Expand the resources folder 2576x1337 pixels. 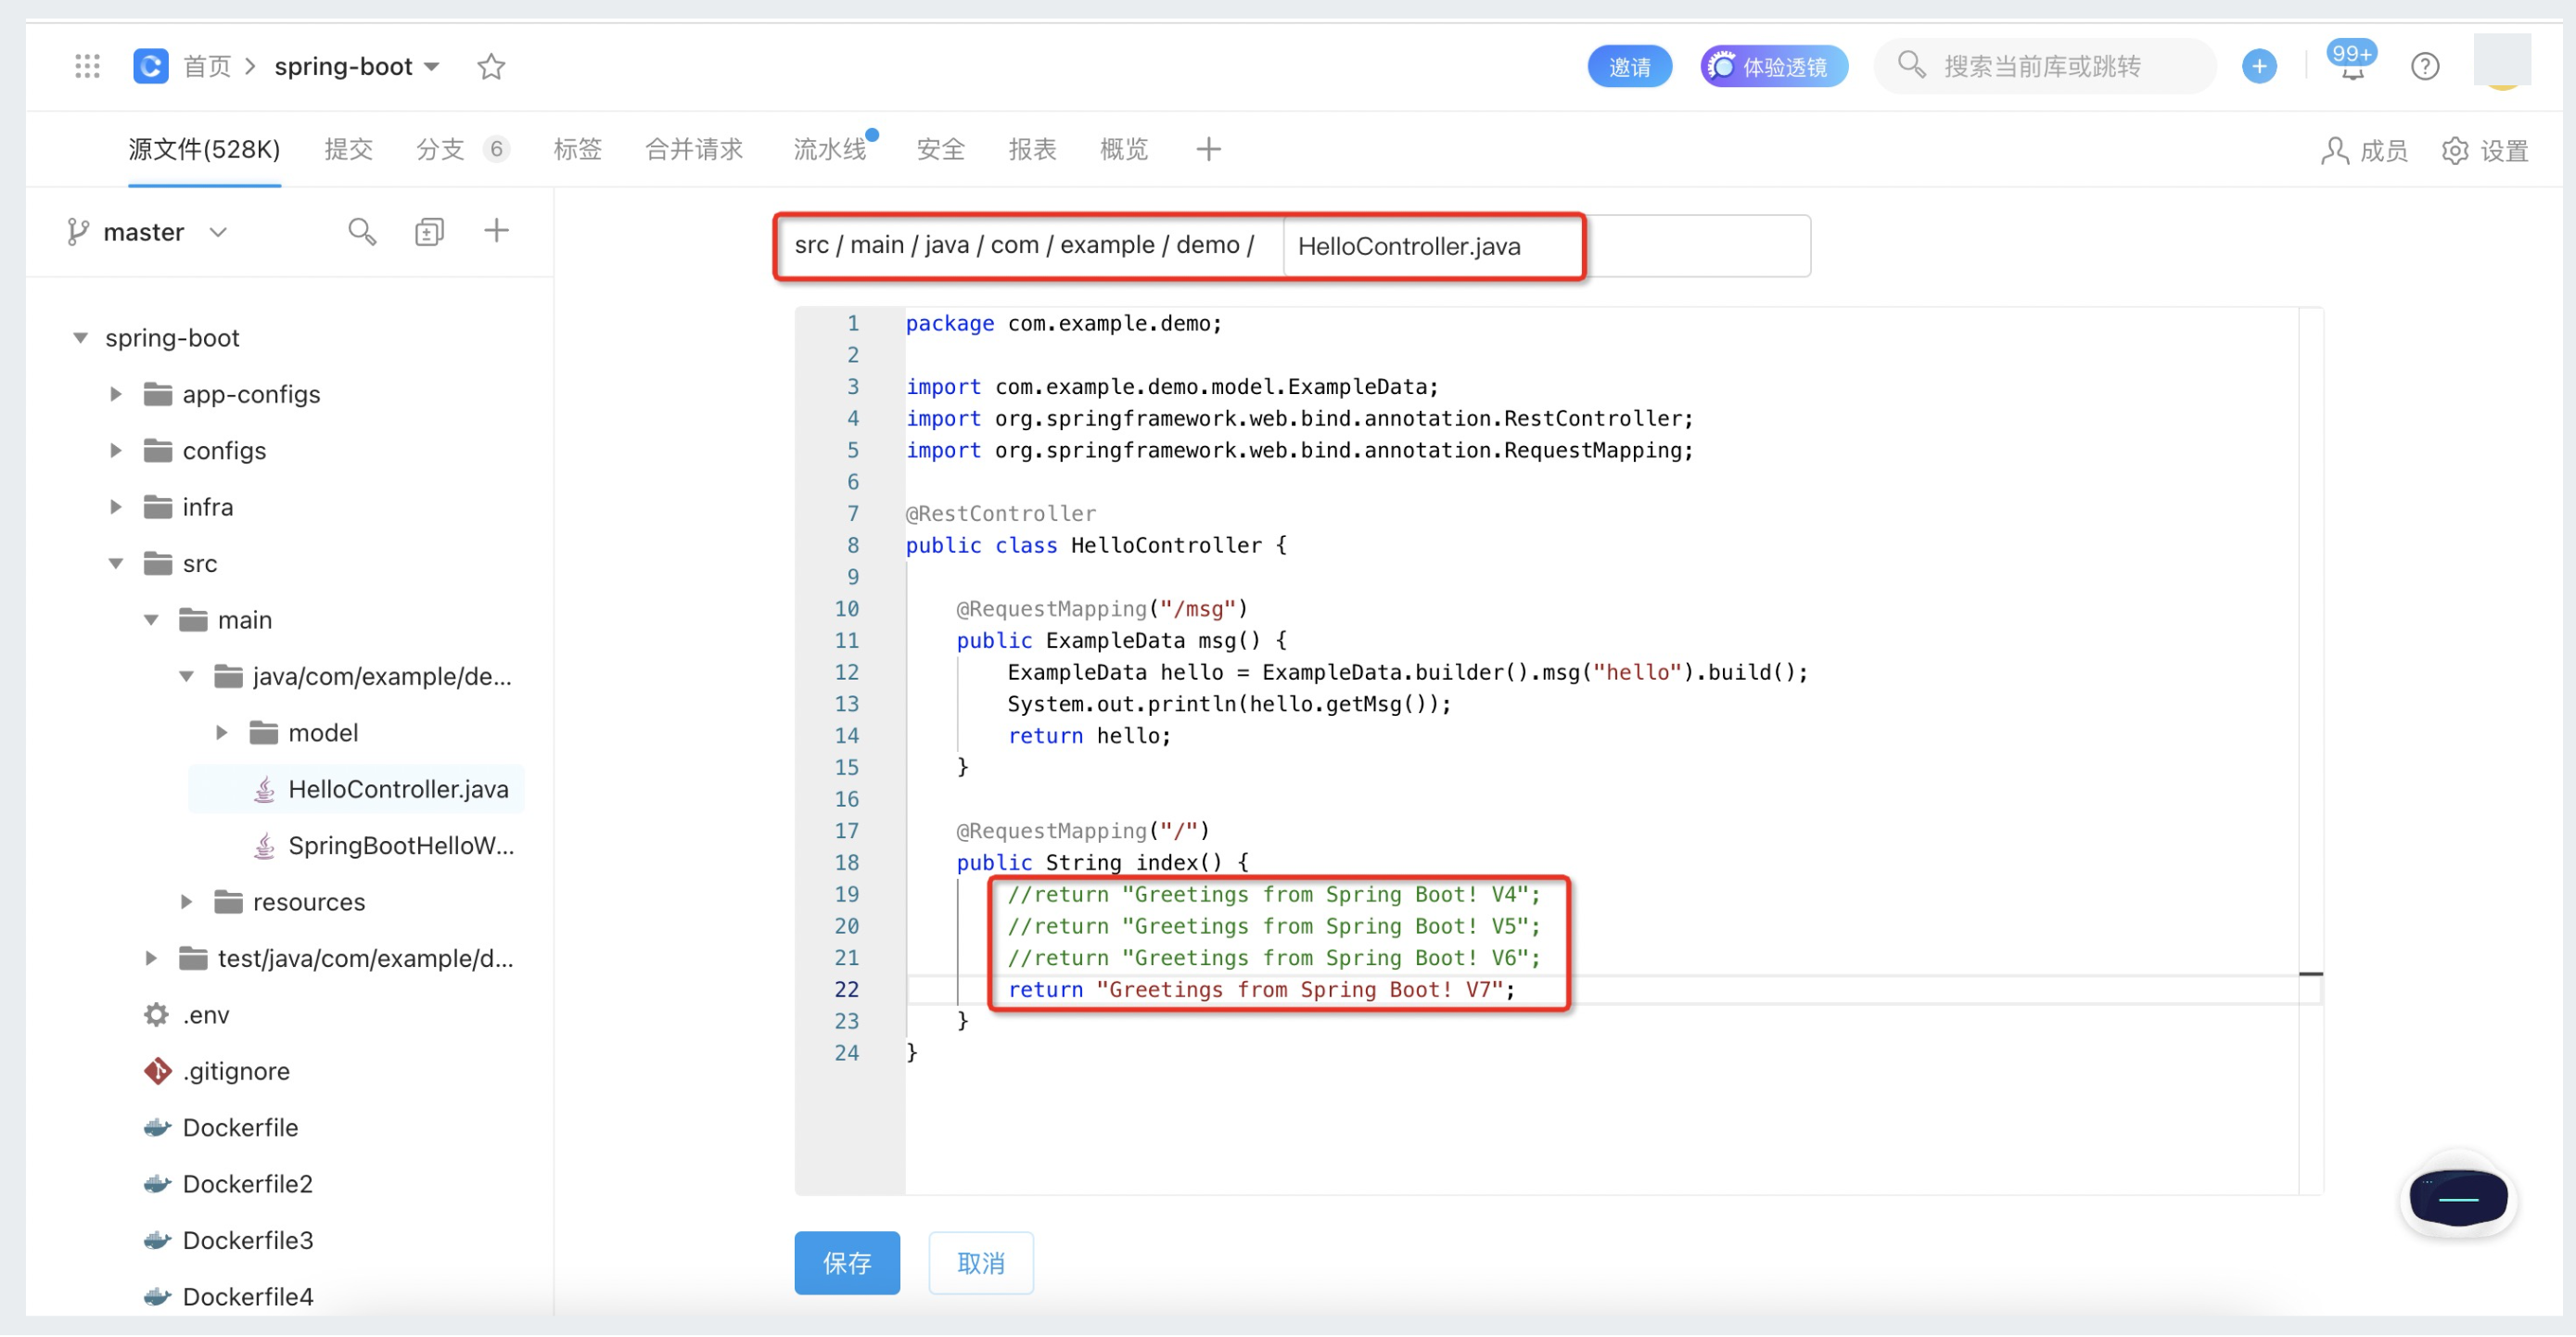pyautogui.click(x=187, y=903)
